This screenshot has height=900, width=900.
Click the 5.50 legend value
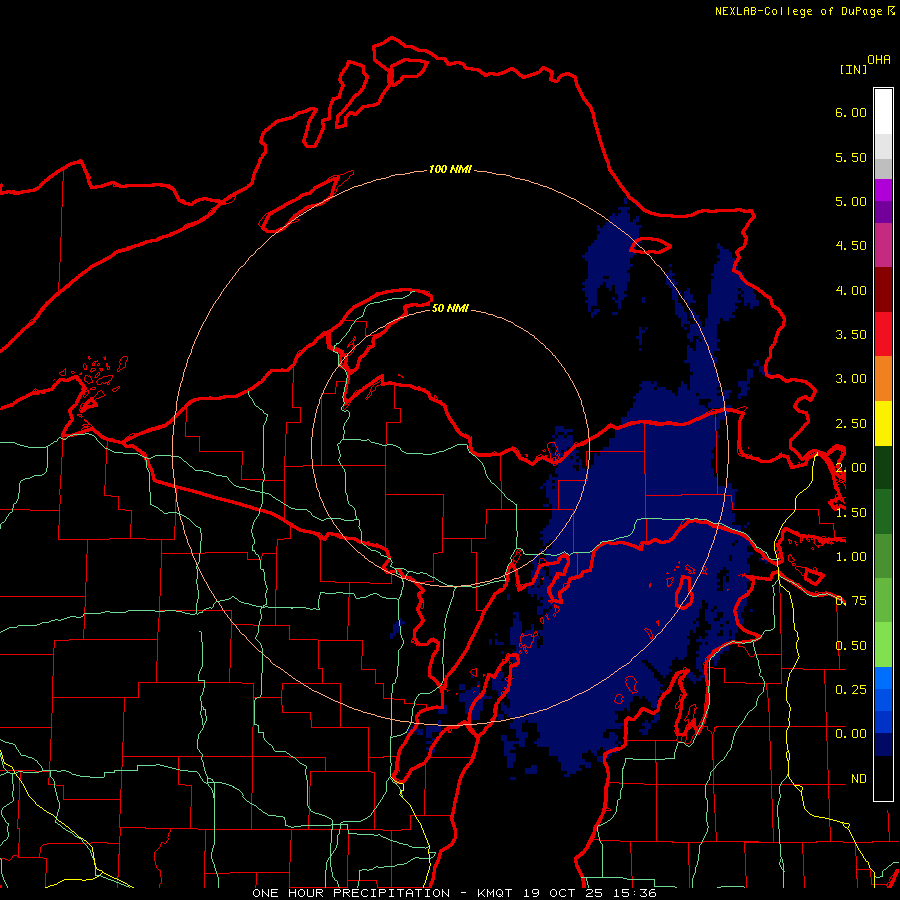(851, 157)
